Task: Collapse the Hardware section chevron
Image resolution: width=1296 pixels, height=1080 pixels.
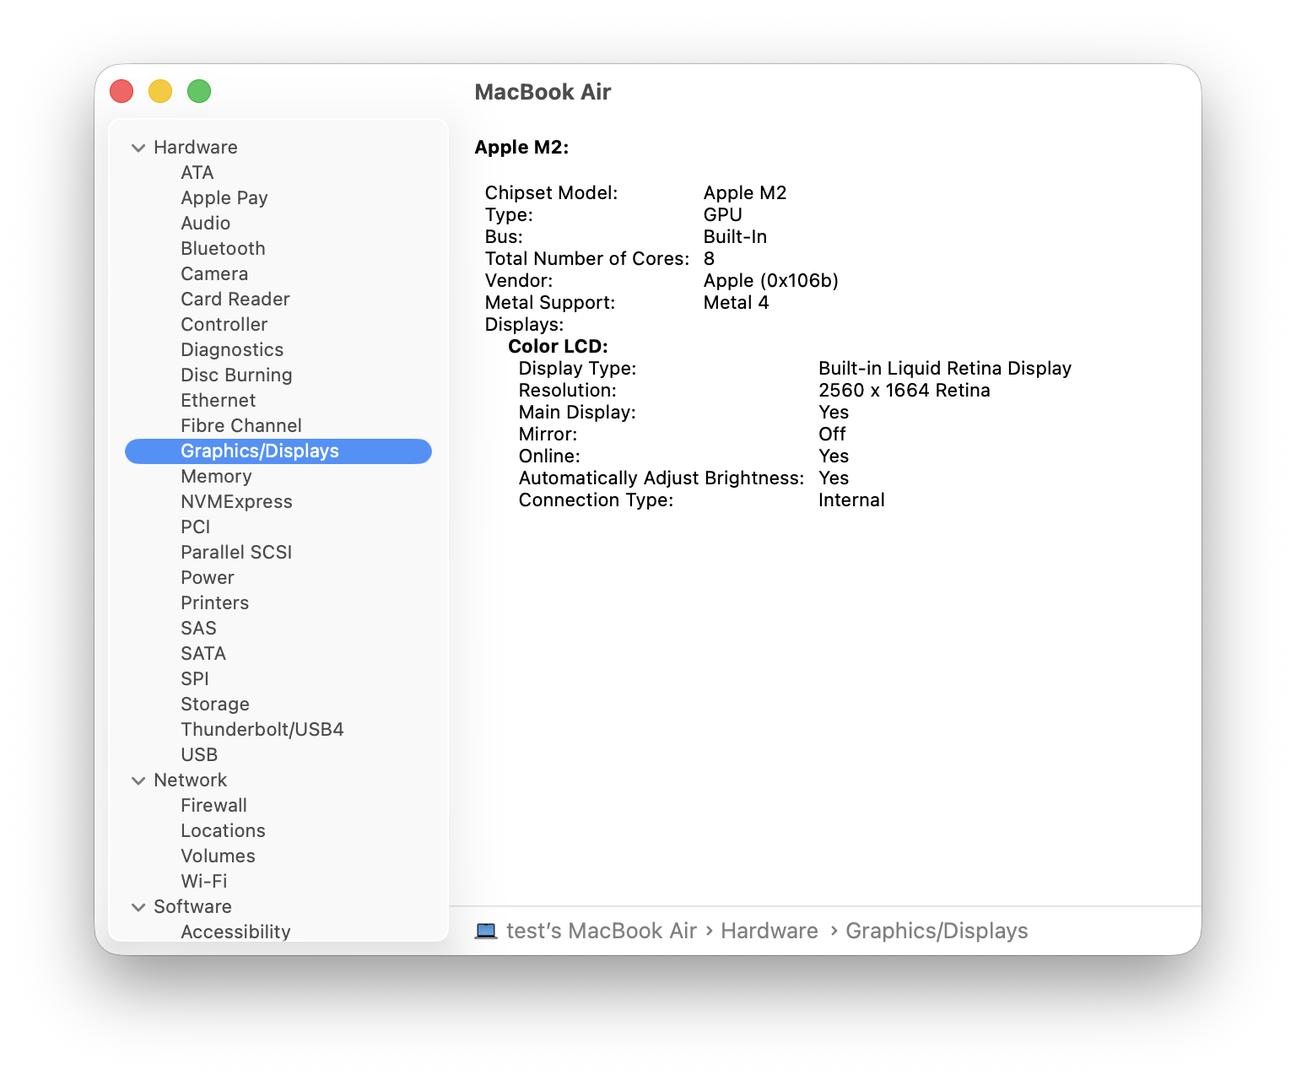Action: pyautogui.click(x=138, y=148)
